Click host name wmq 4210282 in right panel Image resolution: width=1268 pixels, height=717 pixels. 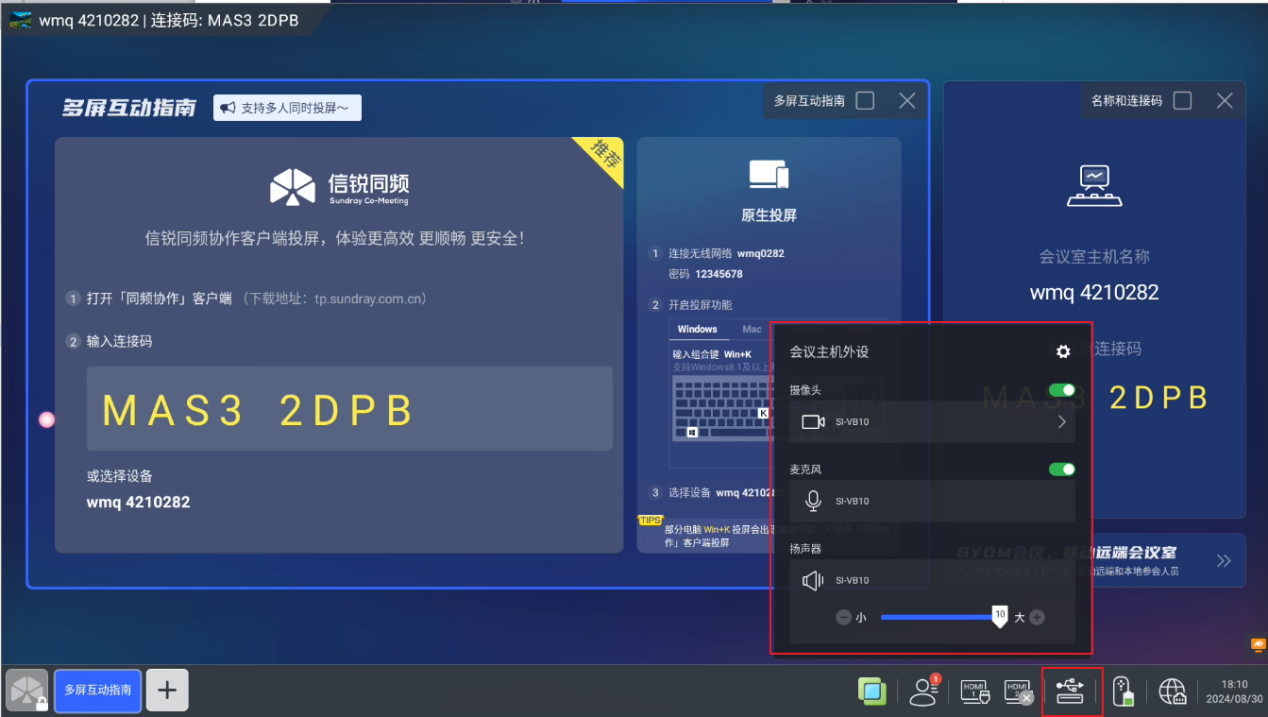click(1094, 292)
